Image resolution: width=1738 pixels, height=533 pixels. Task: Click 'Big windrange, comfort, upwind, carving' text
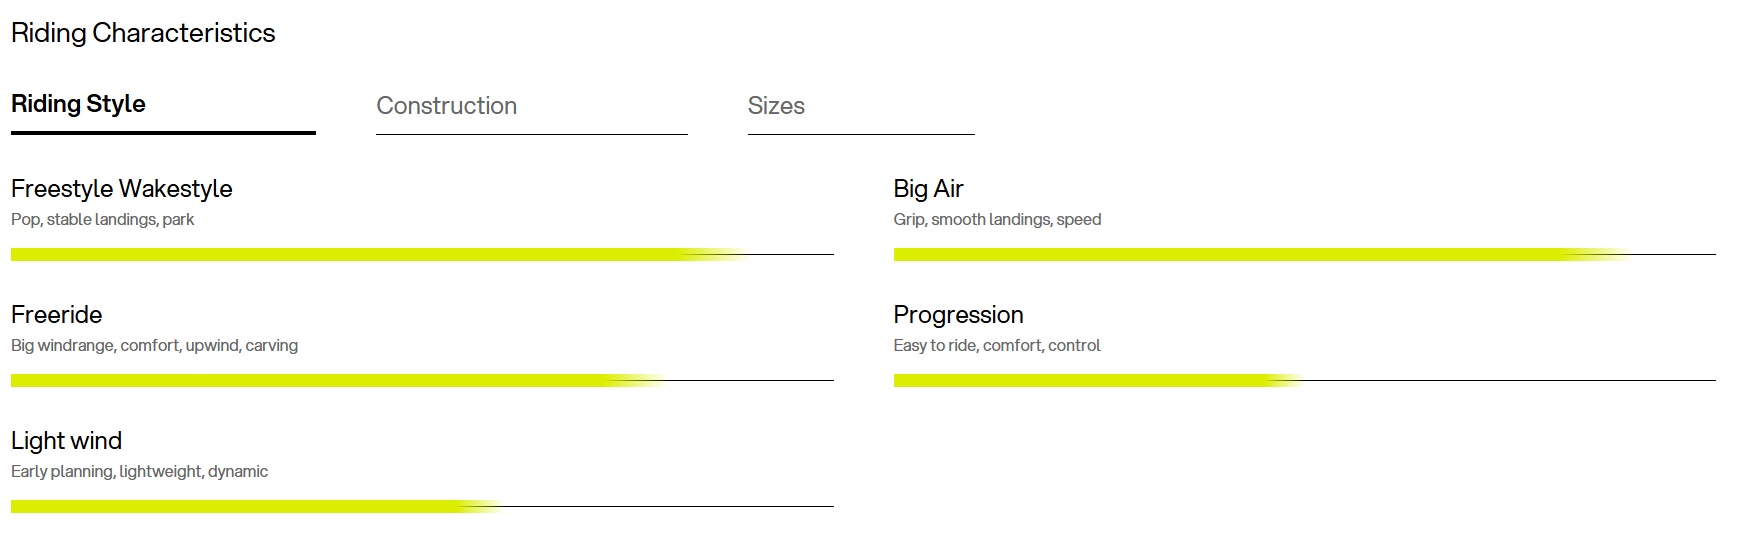pos(154,346)
